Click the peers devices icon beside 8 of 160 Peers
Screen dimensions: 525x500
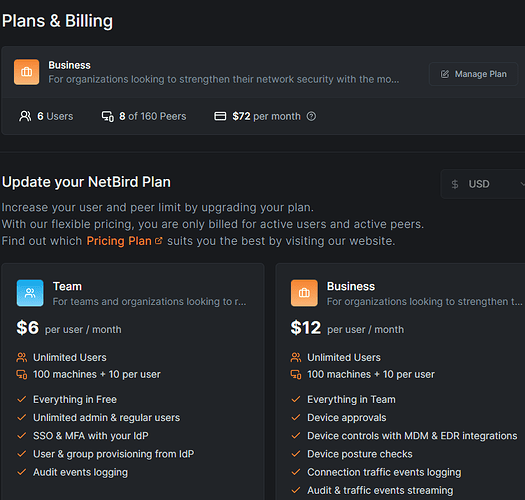pos(108,116)
